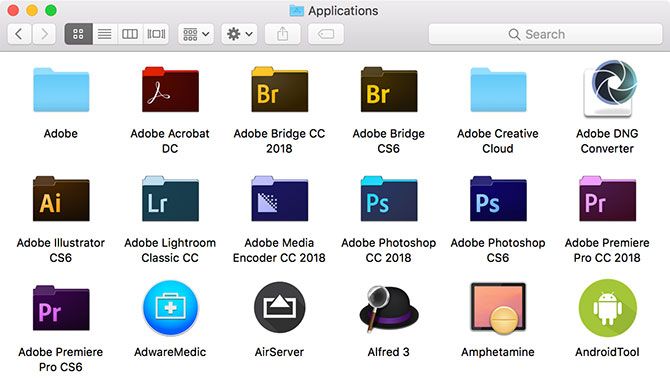Screen dimensions: 670x380
Task: Go forward with the right arrow button
Action: point(44,34)
